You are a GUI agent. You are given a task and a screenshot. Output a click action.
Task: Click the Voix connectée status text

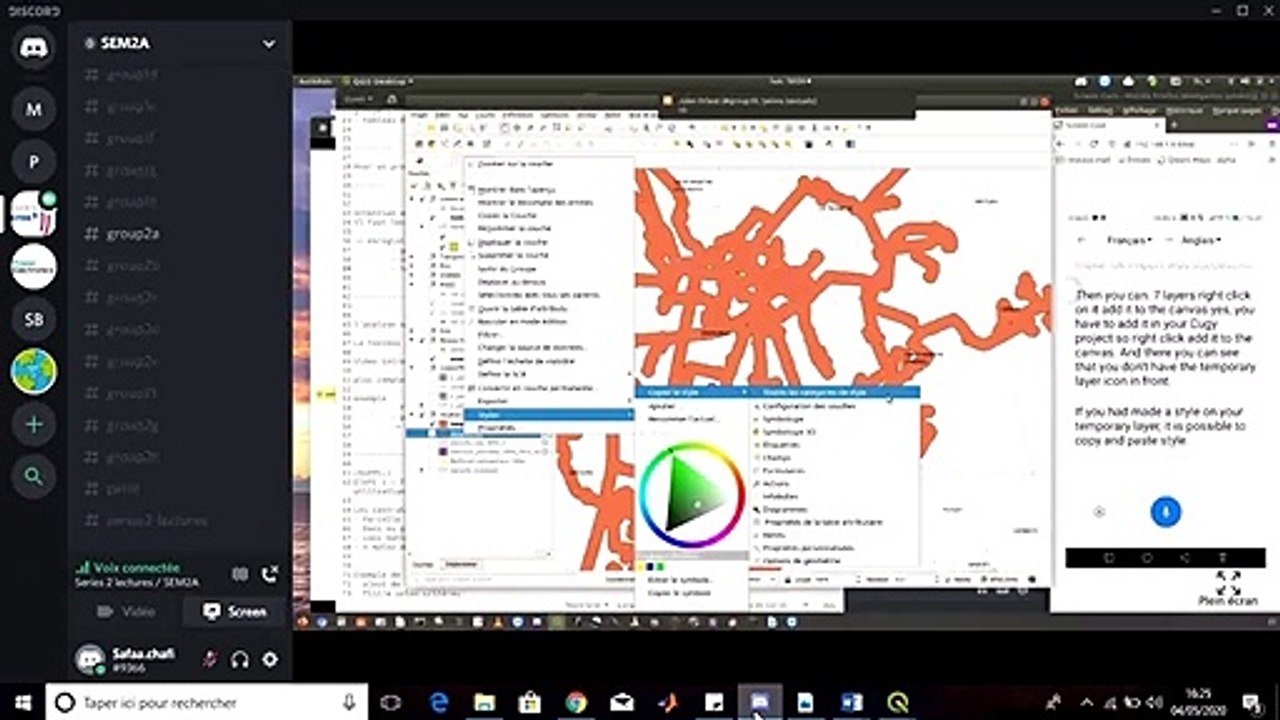pyautogui.click(x=137, y=566)
